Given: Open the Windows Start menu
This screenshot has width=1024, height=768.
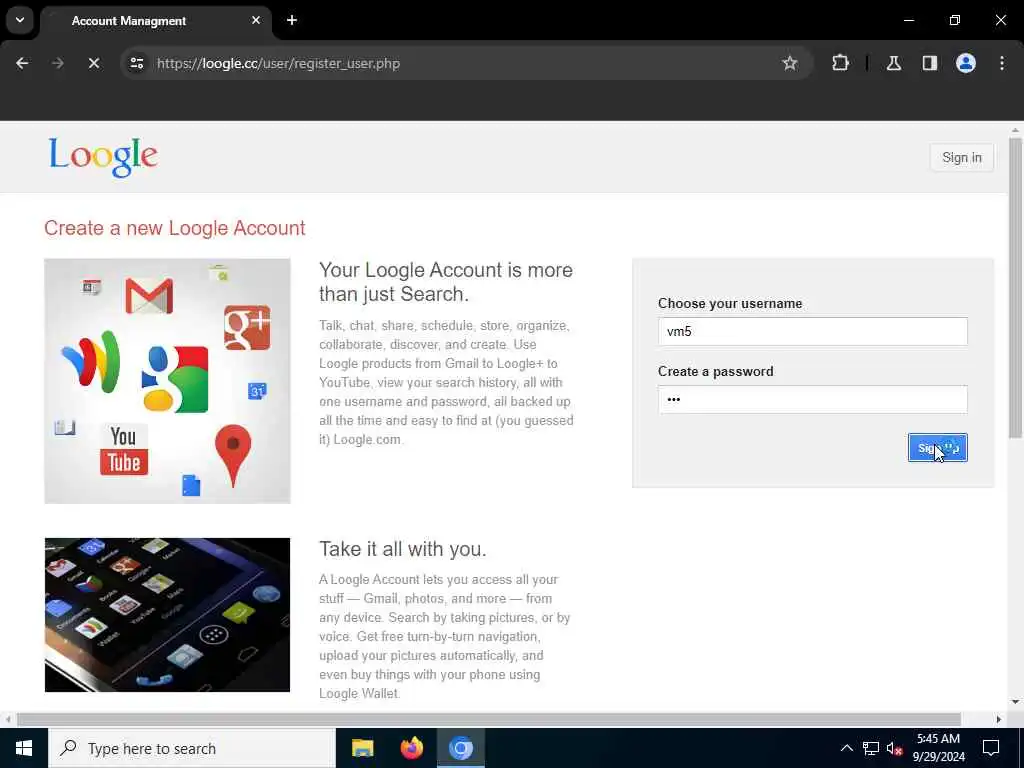Looking at the screenshot, I should click(x=24, y=748).
